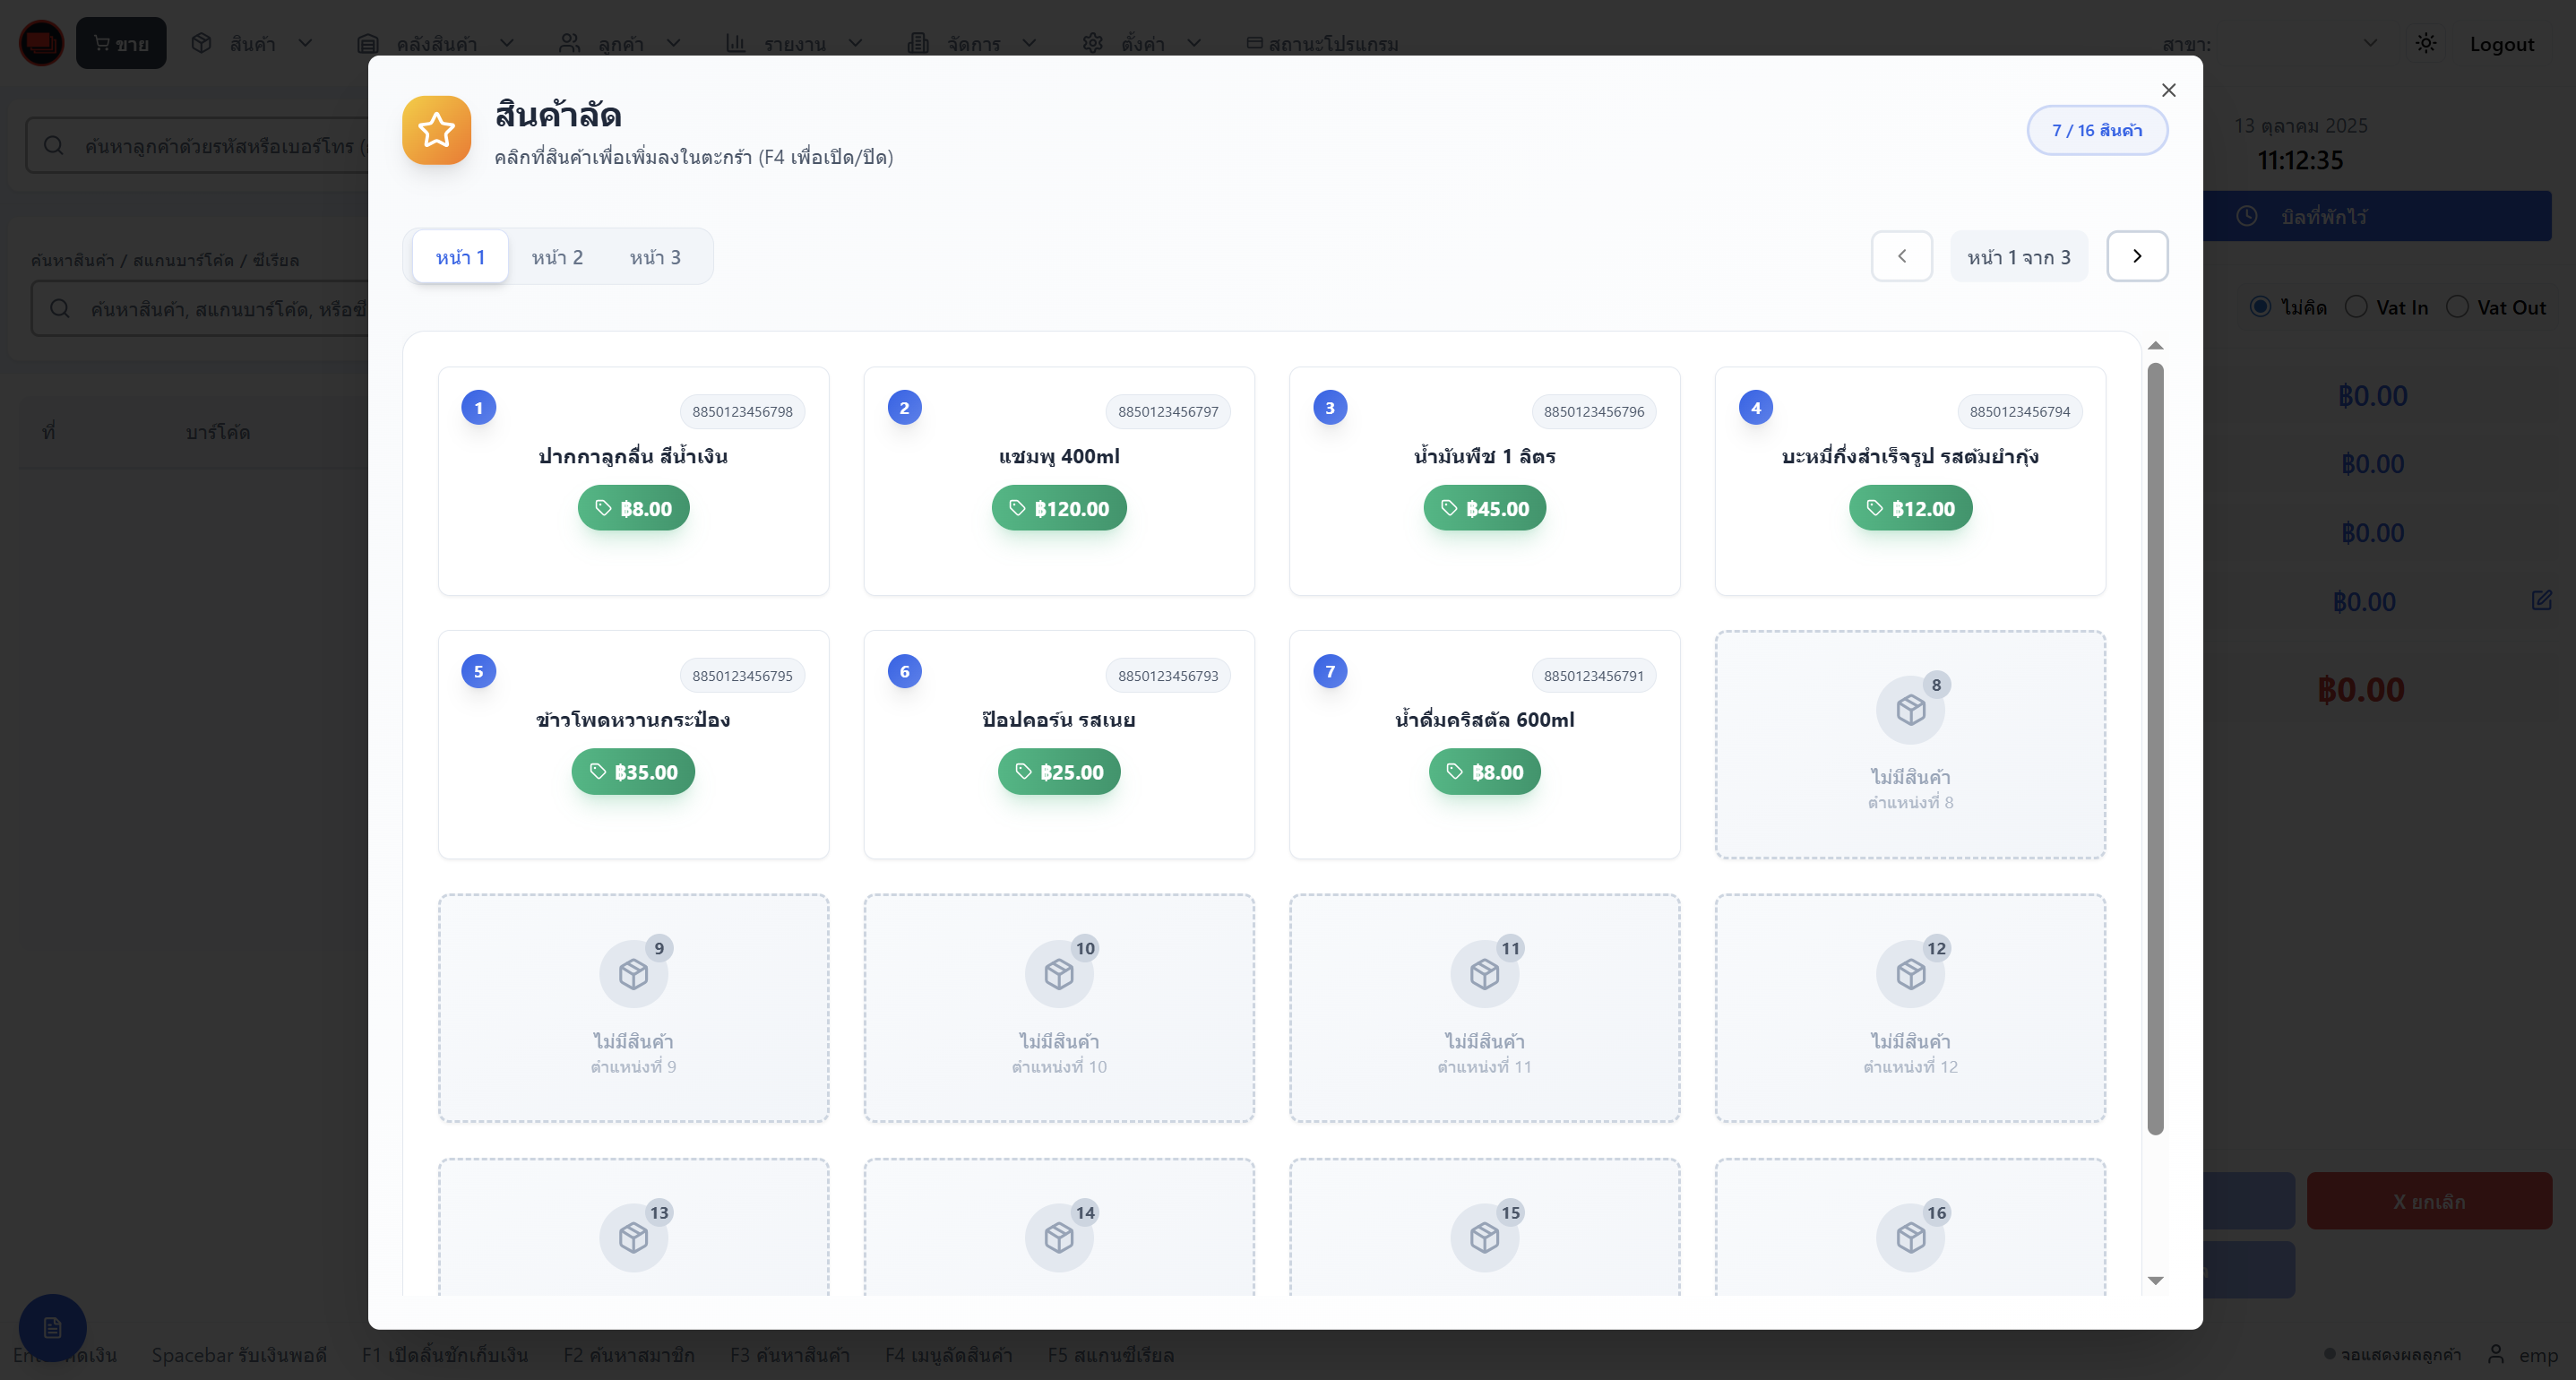Expand the สินค้า menu dropdown
Image resolution: width=2576 pixels, height=1380 pixels.
(x=252, y=43)
